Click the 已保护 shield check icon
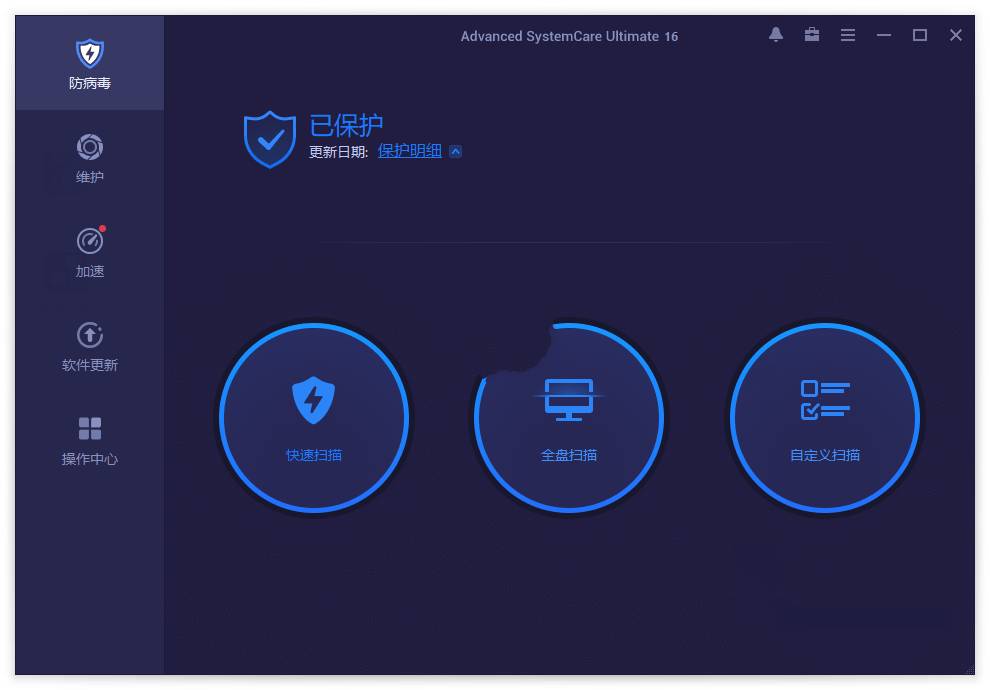The width and height of the screenshot is (990, 690). tap(268, 136)
